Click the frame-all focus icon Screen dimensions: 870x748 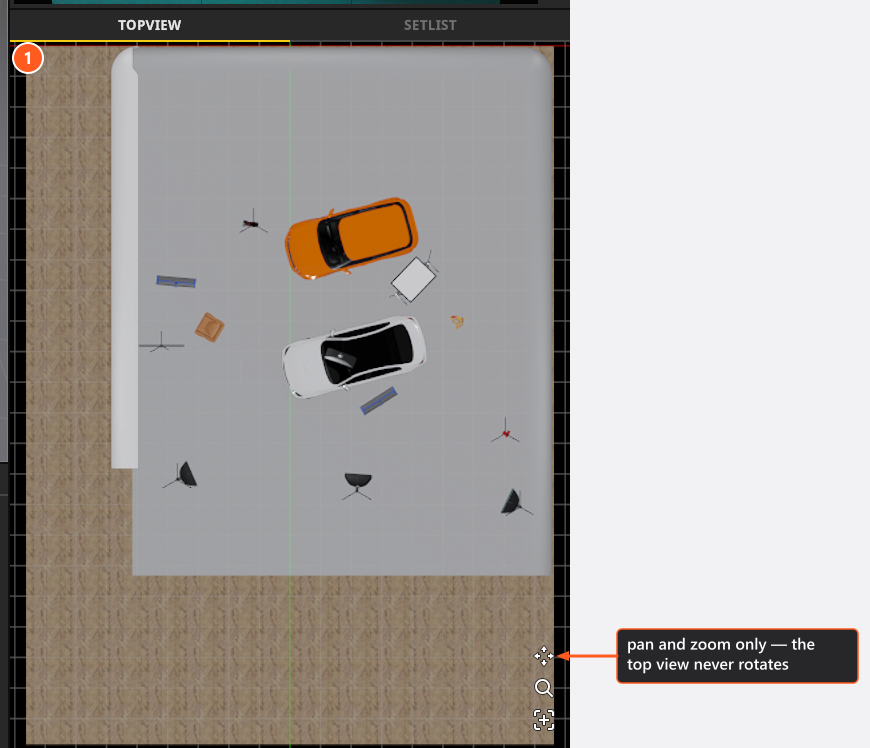544,720
